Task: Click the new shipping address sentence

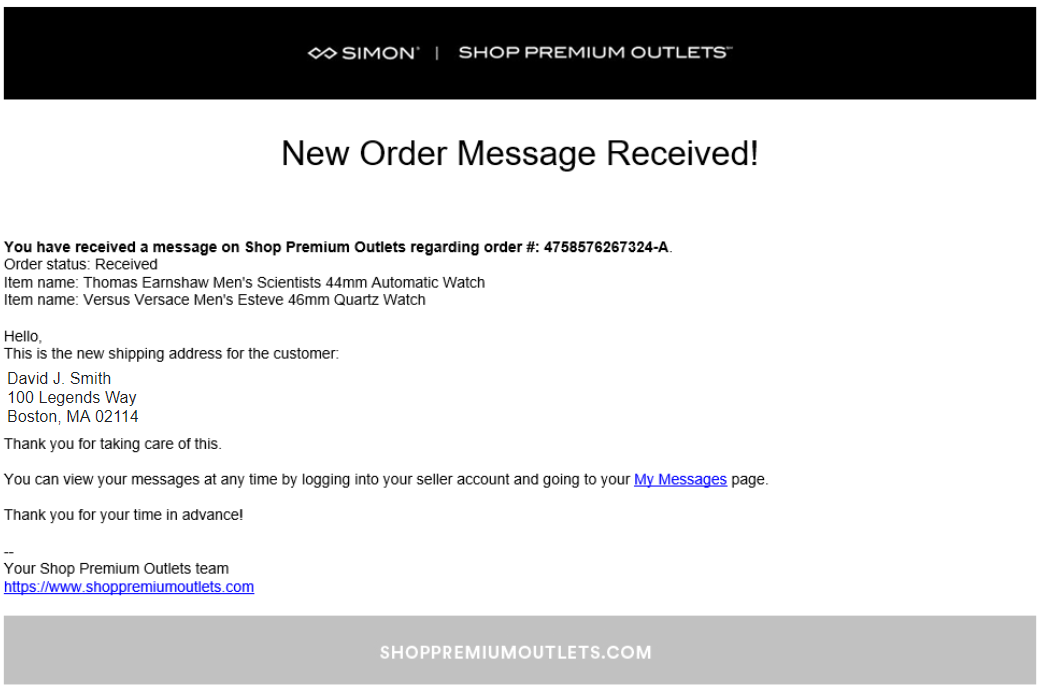Action: (171, 353)
